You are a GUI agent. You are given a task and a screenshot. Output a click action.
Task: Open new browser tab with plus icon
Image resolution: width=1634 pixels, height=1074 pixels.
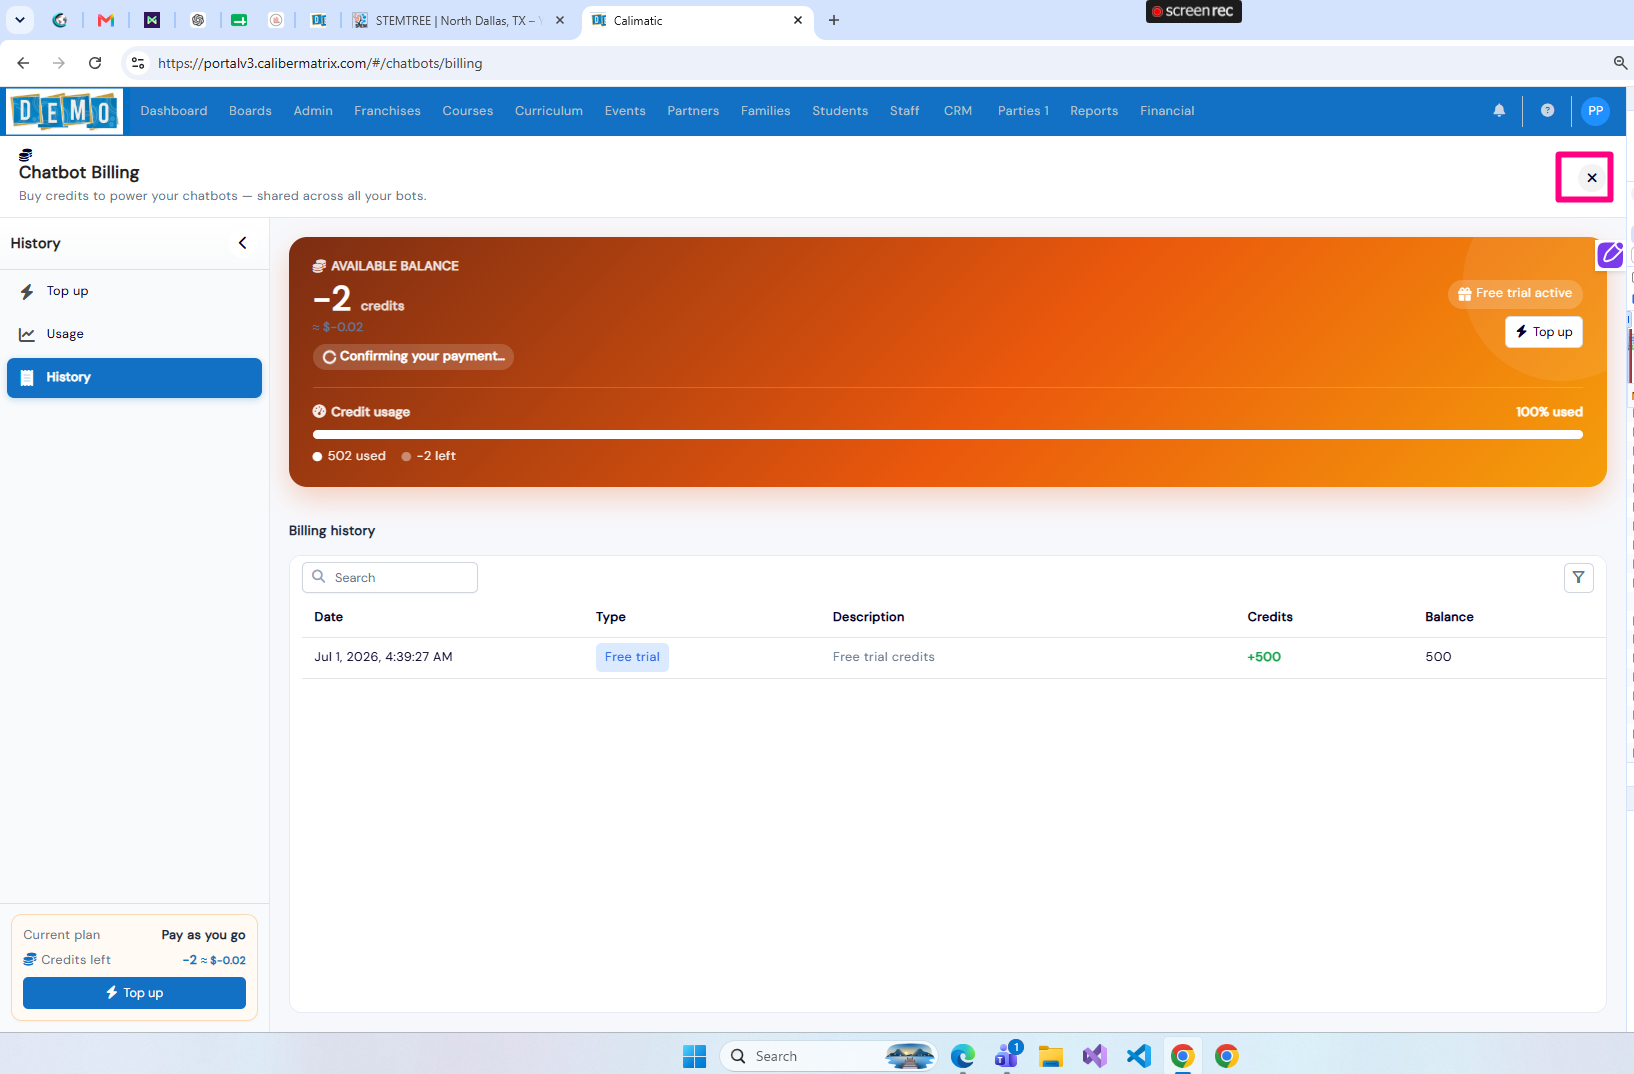coord(834,20)
